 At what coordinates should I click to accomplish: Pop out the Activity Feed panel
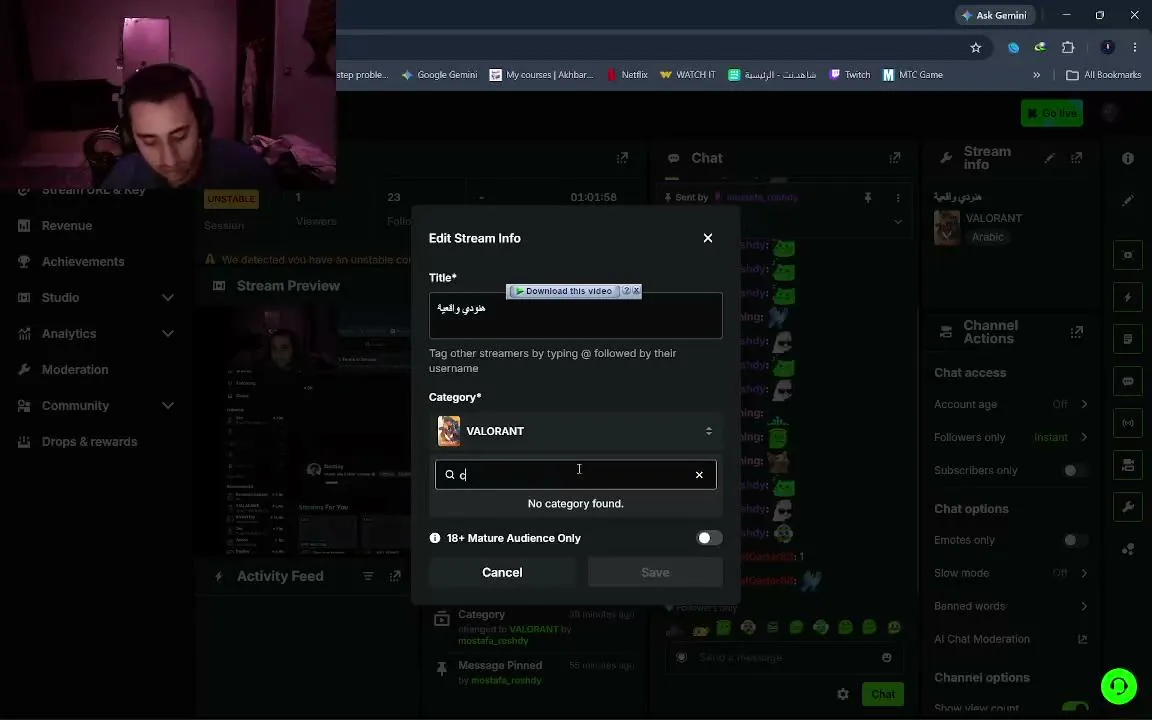(395, 577)
